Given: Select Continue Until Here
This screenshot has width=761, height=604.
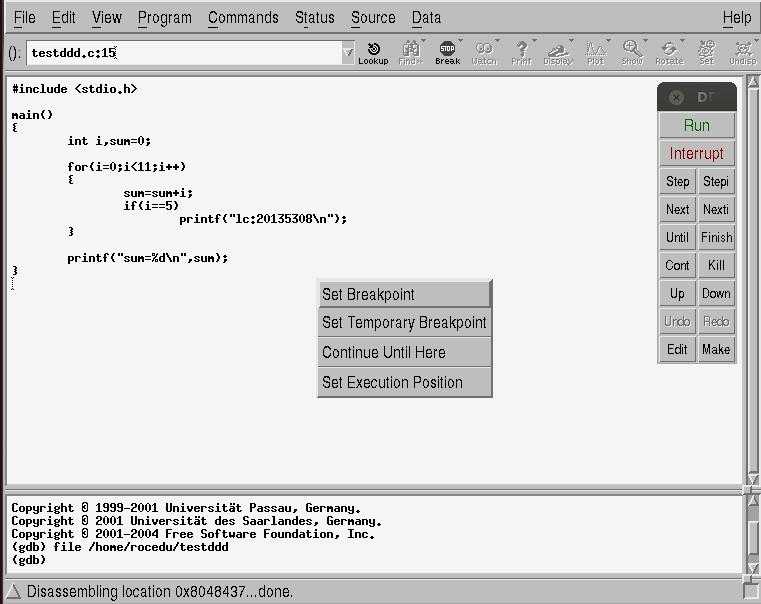Looking at the screenshot, I should [404, 352].
